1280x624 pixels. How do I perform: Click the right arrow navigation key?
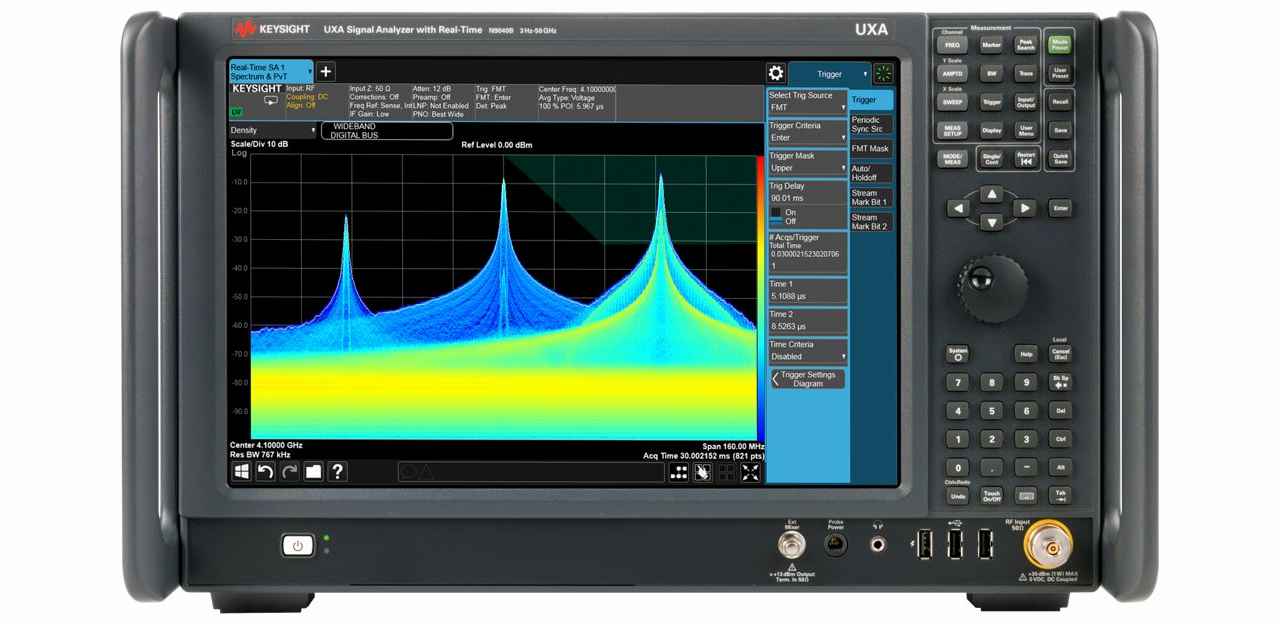click(1024, 208)
